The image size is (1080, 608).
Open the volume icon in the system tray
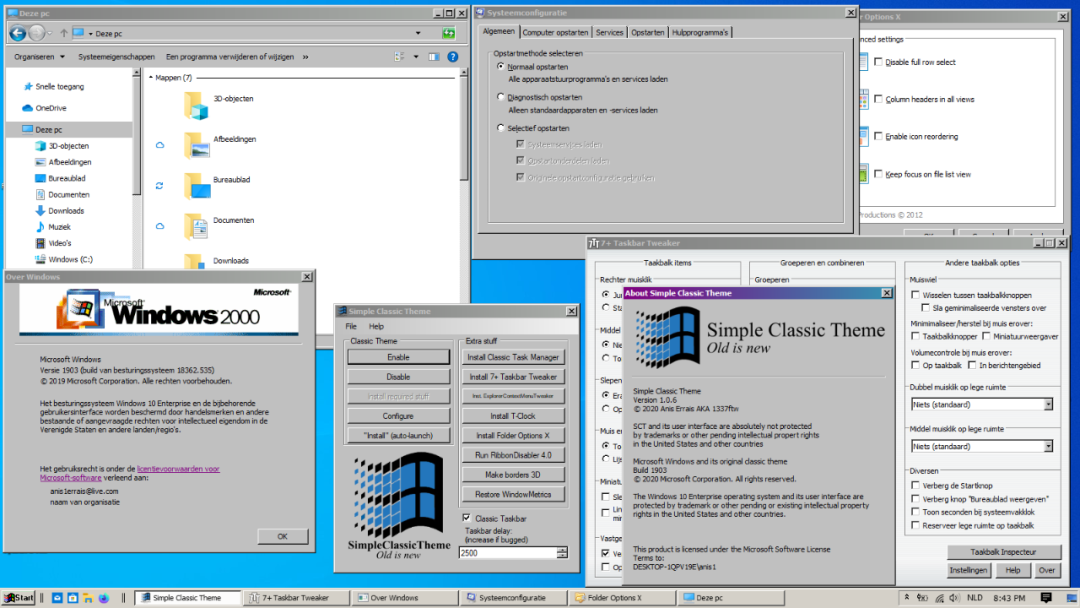click(953, 598)
